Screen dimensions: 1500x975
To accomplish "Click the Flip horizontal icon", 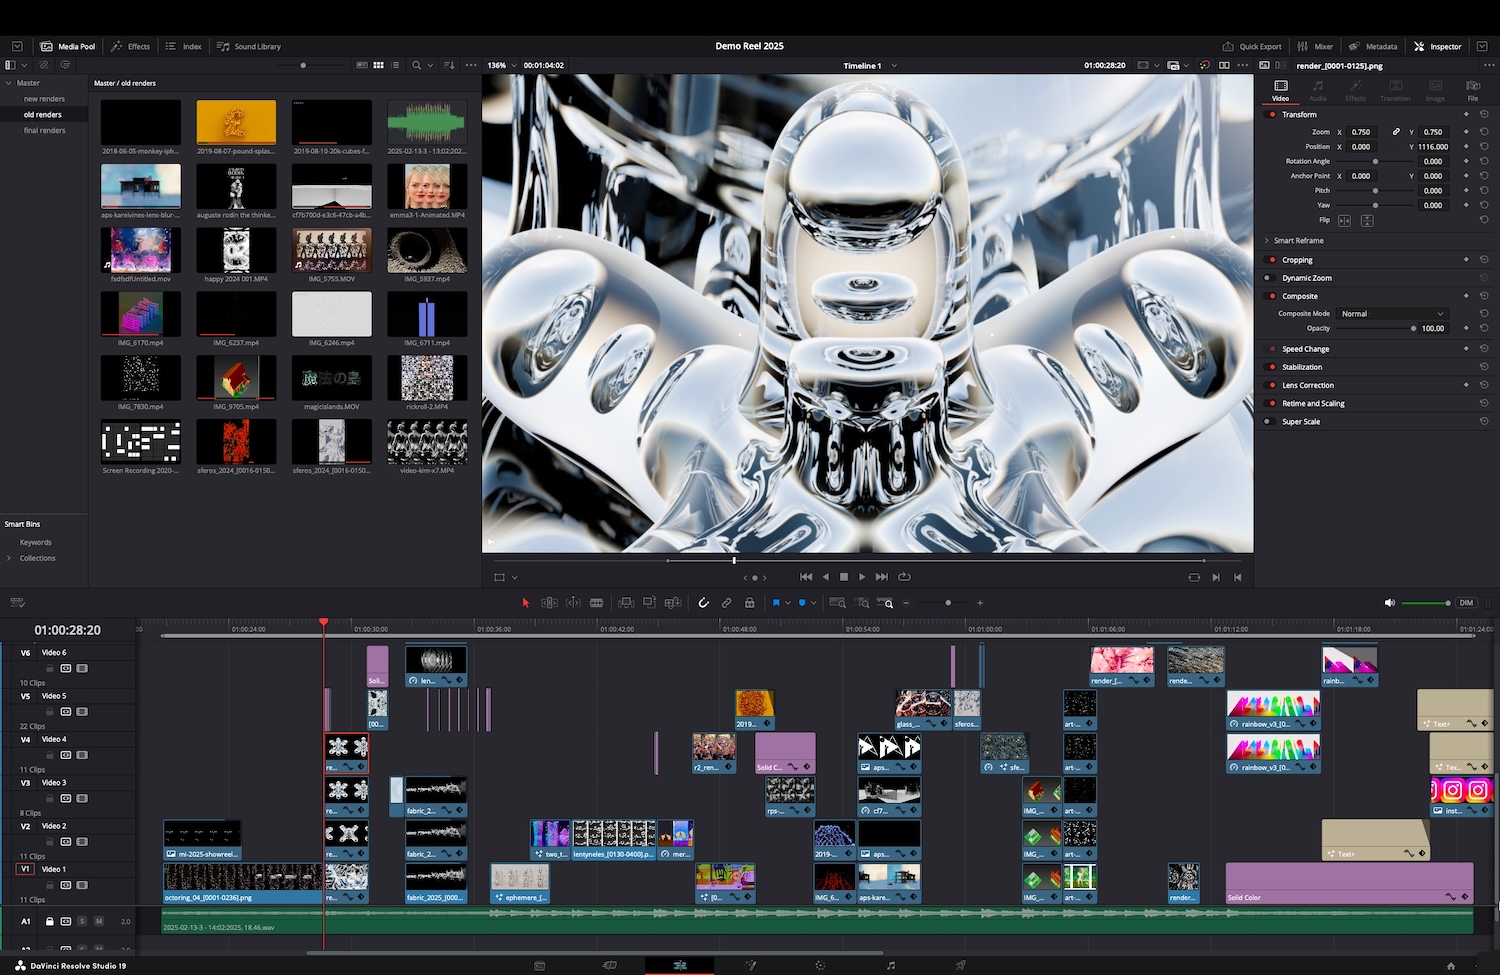I will (x=1344, y=220).
